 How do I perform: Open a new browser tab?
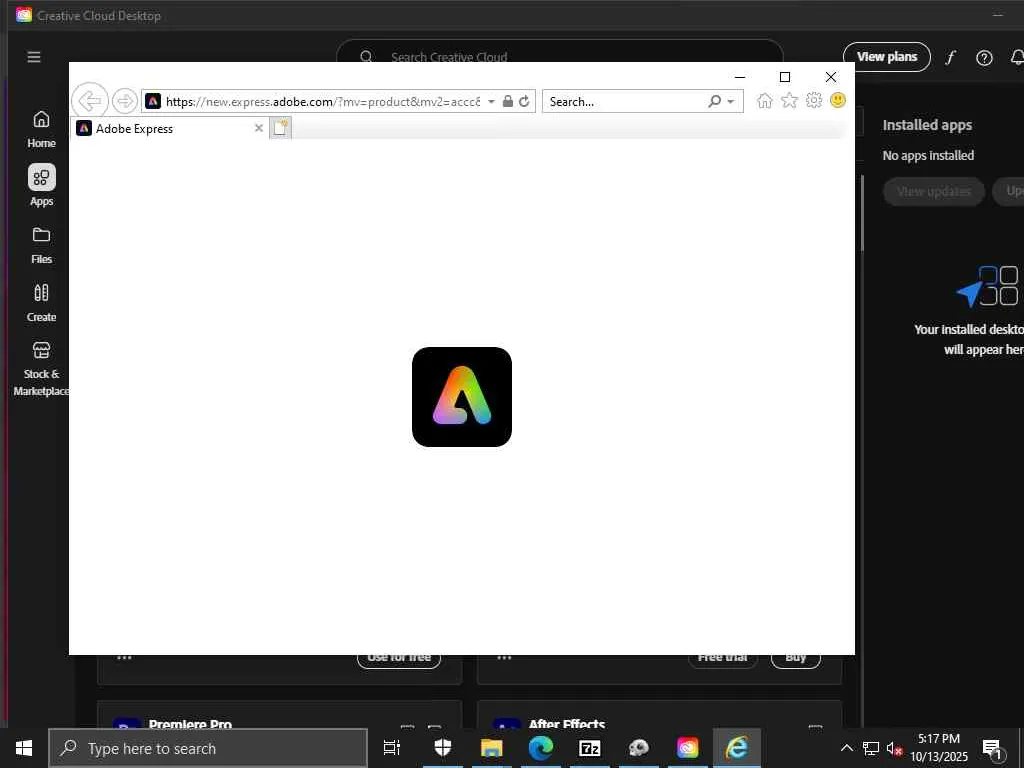pos(280,128)
